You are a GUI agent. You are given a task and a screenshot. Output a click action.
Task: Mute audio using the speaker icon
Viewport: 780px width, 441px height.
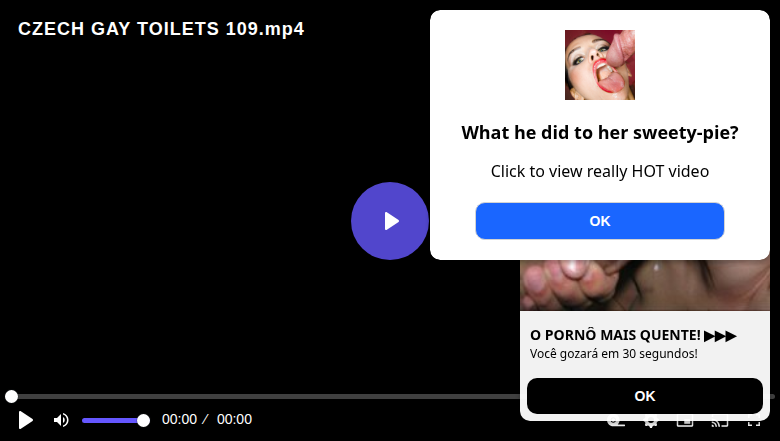(61, 420)
